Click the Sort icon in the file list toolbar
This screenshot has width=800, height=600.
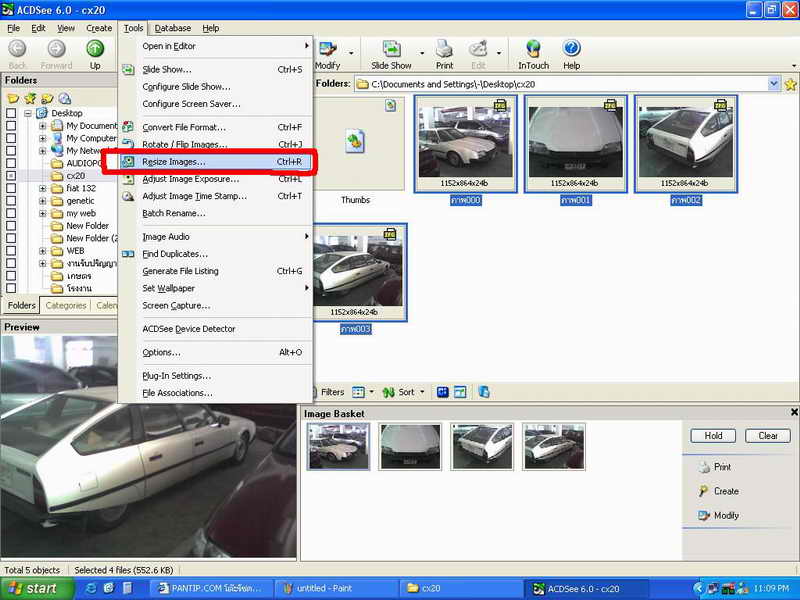point(389,392)
